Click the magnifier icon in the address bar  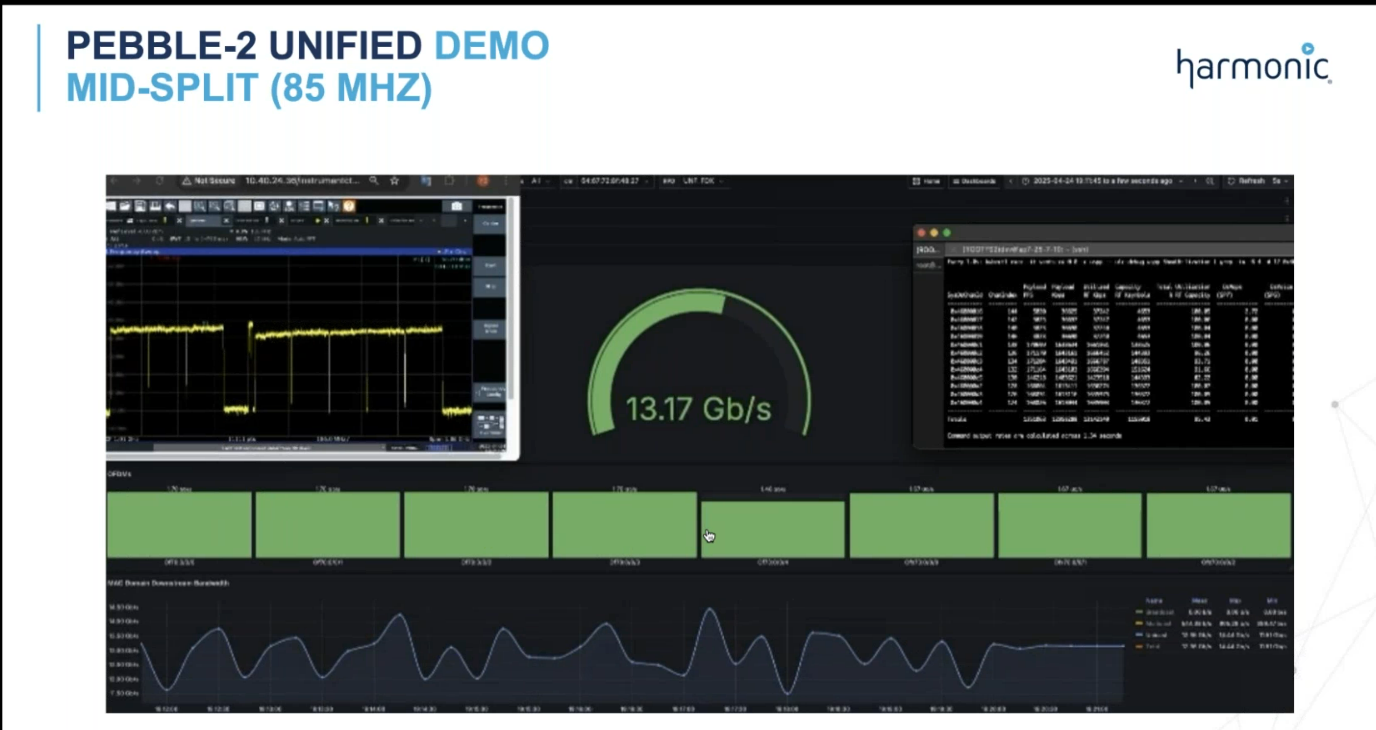373,181
